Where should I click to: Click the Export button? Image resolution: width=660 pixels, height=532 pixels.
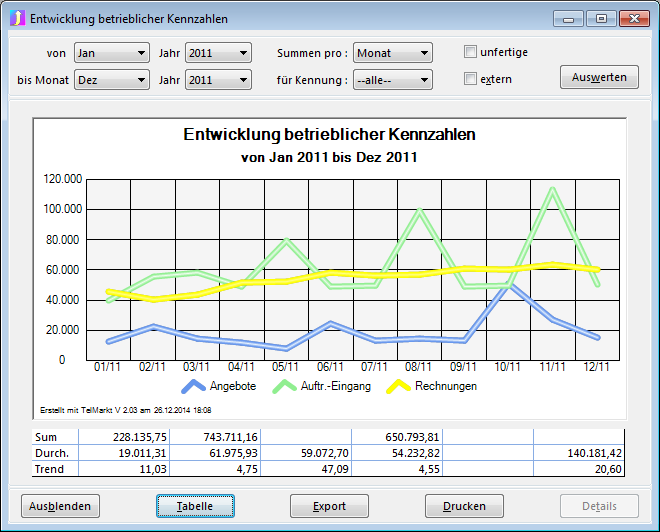tap(330, 506)
